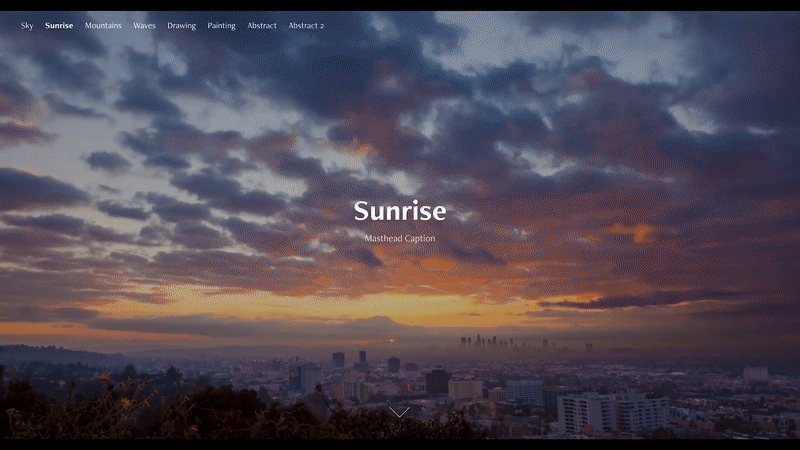The height and width of the screenshot is (450, 800).
Task: Select the Sunrise nav item
Action: pyautogui.click(x=59, y=26)
